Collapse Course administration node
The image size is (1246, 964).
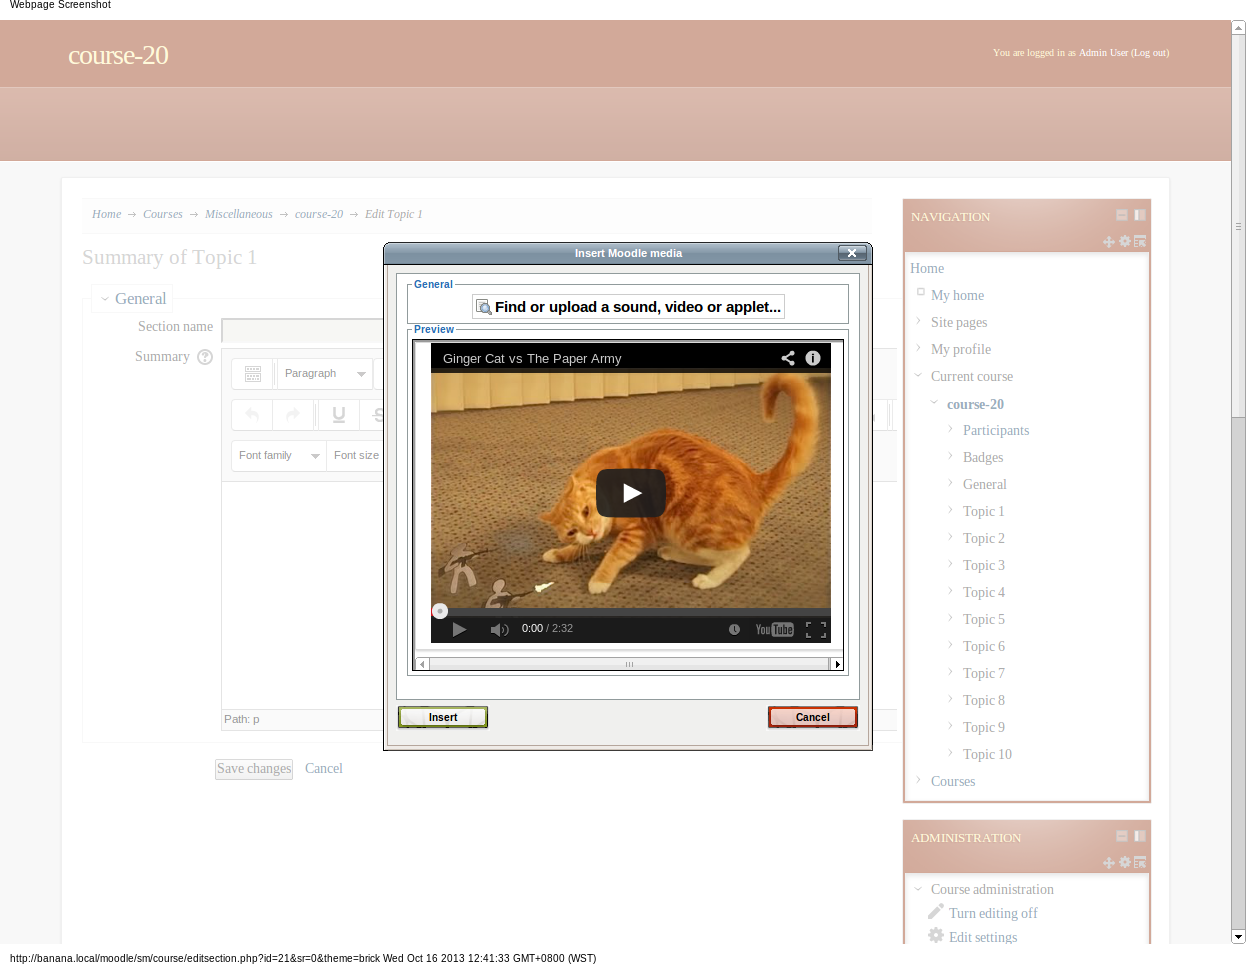(x=918, y=889)
